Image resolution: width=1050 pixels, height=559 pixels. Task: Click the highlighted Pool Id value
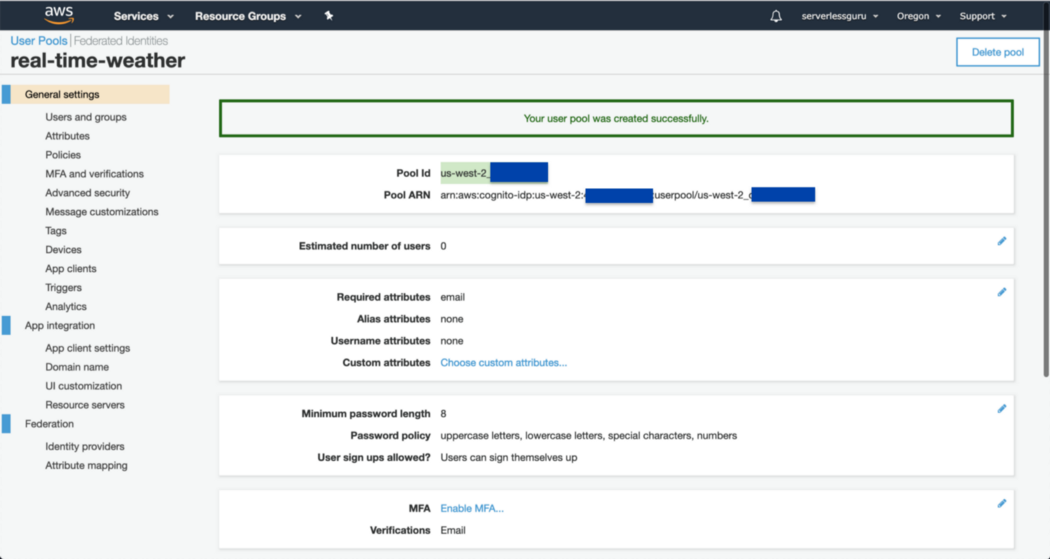[x=494, y=173]
